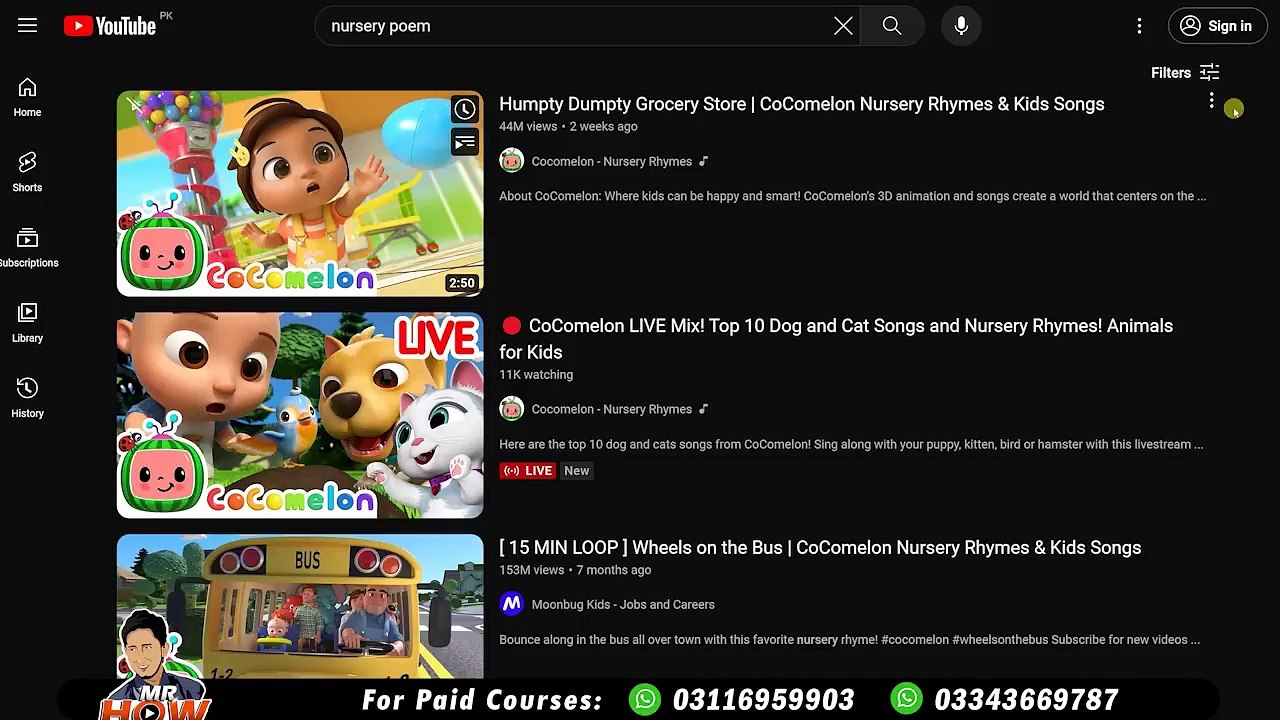The height and width of the screenshot is (720, 1280).
Task: Click the "Here are the top 10 dog and cats songs" description
Action: pos(851,444)
